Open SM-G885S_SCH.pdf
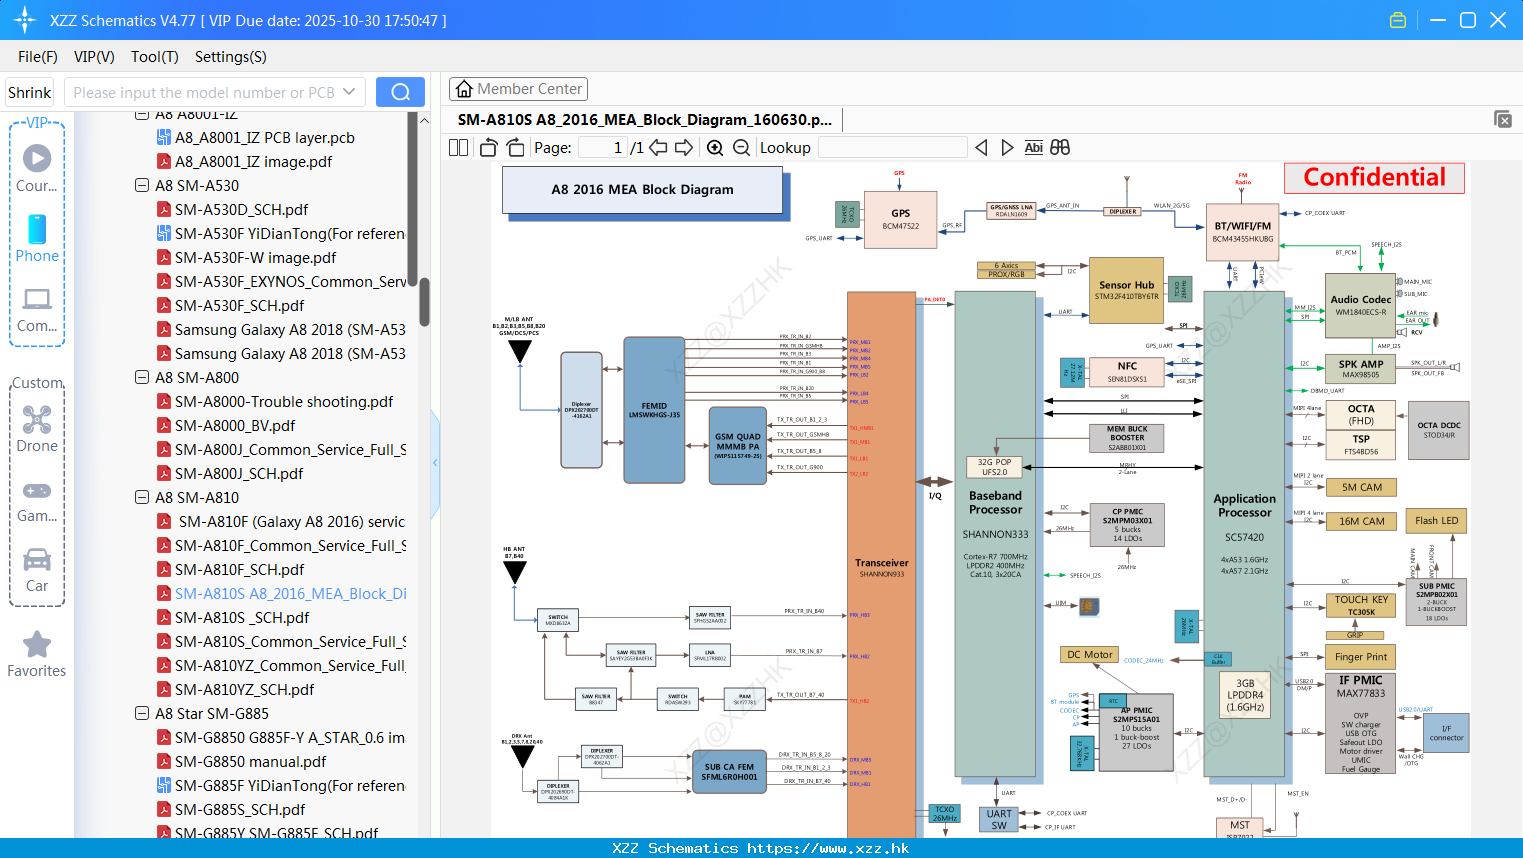1523x858 pixels. (240, 810)
